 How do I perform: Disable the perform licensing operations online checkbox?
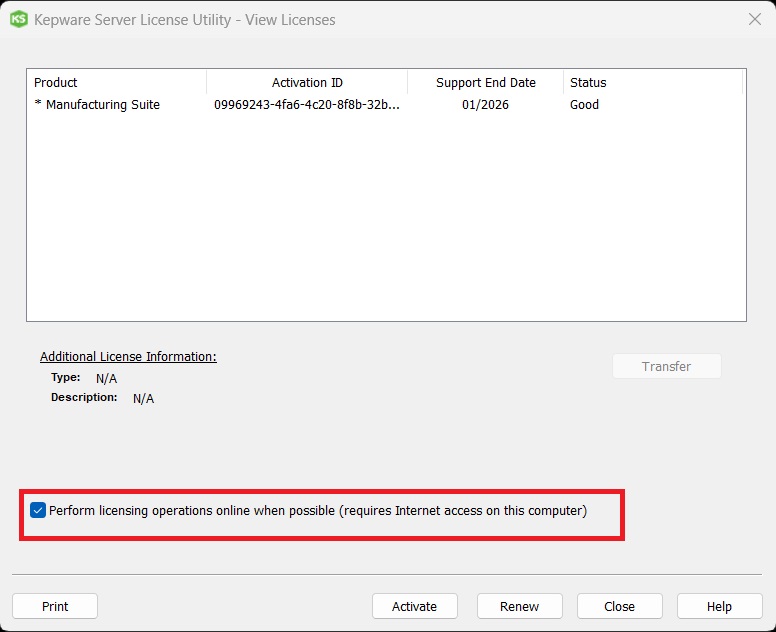[x=38, y=510]
